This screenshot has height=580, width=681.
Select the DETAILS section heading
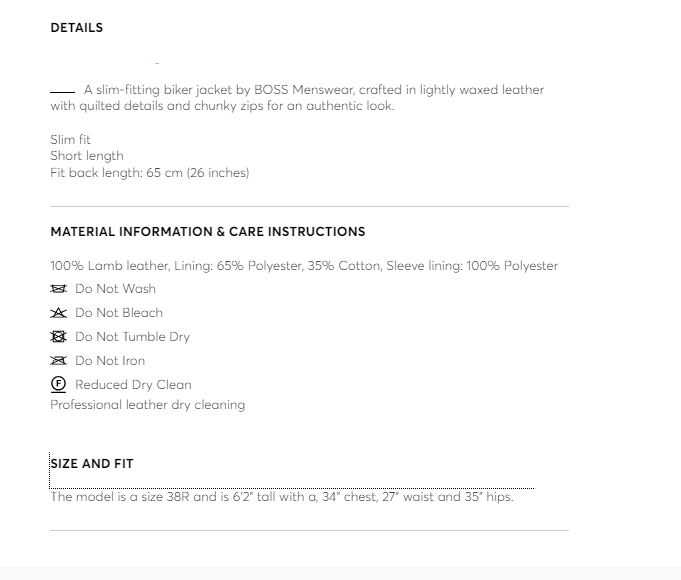[x=77, y=28]
